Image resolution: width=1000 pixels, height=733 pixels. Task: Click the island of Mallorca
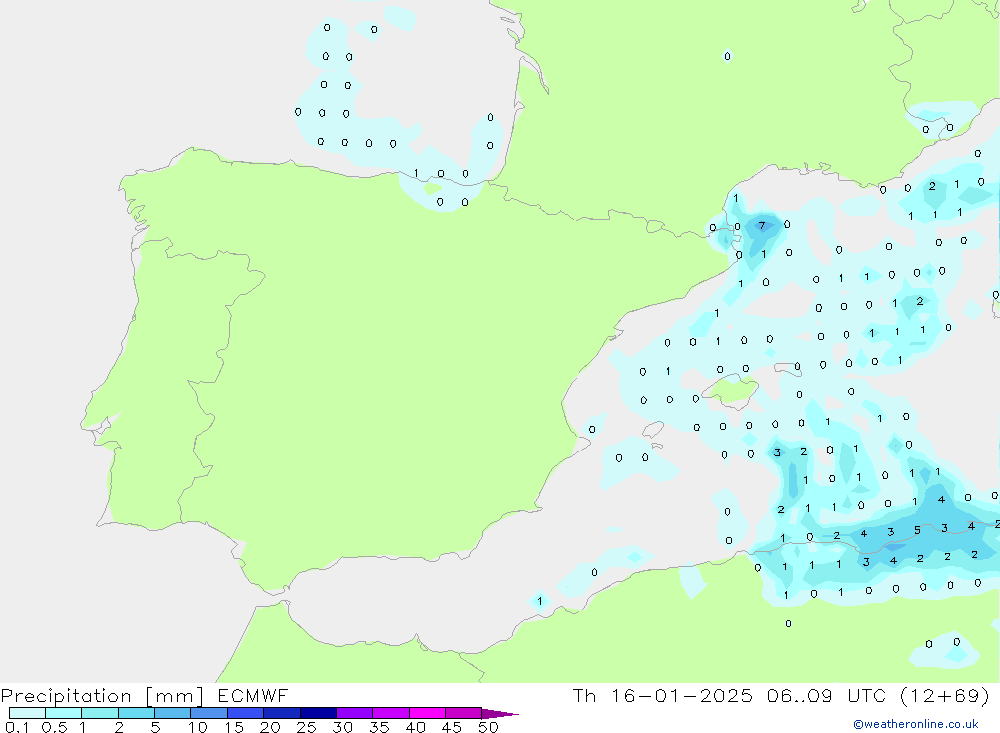tap(734, 392)
